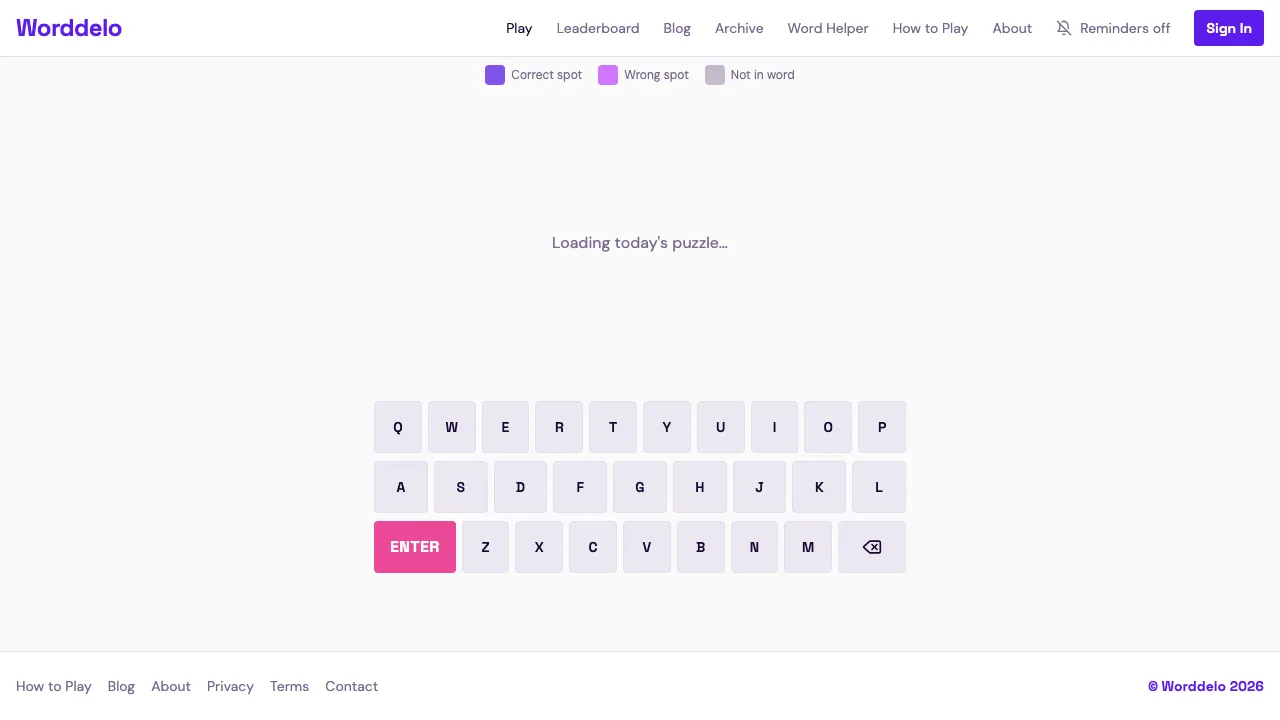Open the footer Contact link
Viewport: 1280px width, 720px height.
[351, 686]
